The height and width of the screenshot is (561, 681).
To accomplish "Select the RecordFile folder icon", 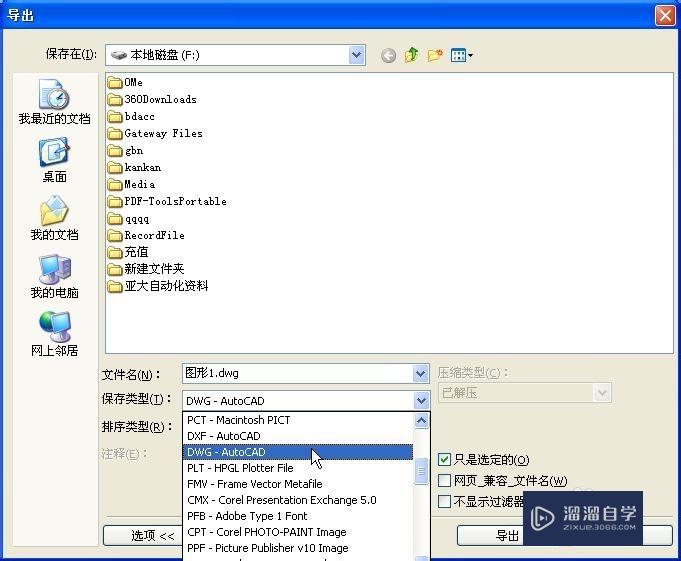I will [x=115, y=235].
